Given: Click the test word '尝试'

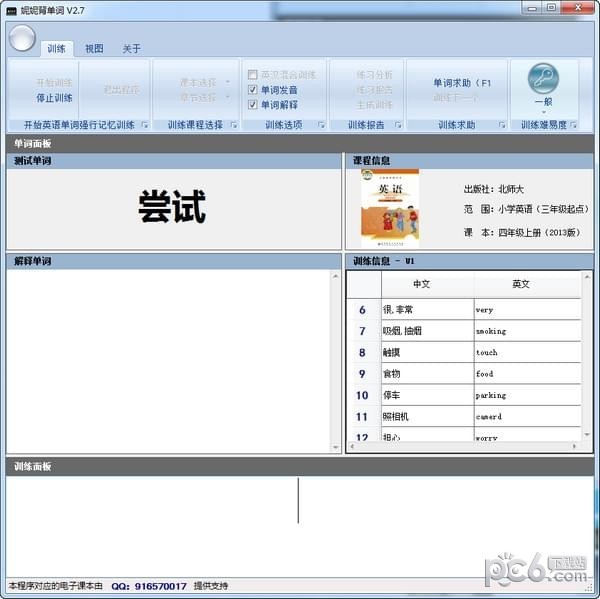Looking at the screenshot, I should point(172,207).
